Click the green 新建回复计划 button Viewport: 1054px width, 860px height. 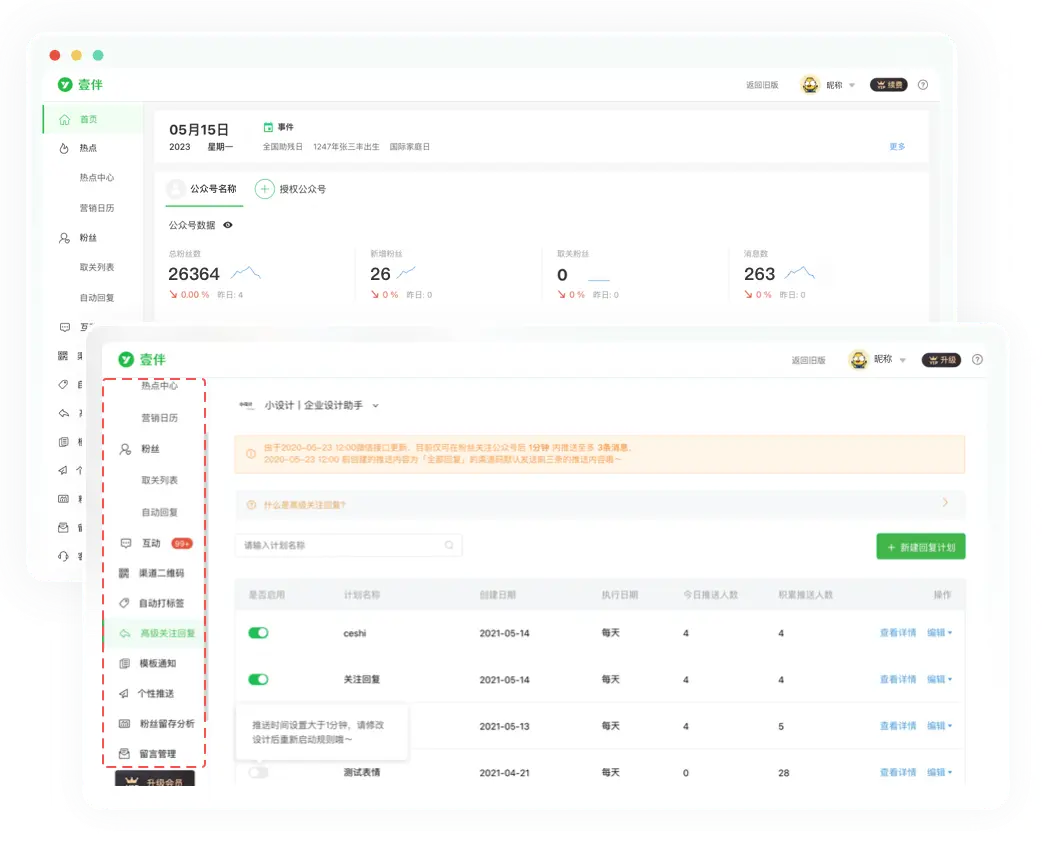point(920,547)
